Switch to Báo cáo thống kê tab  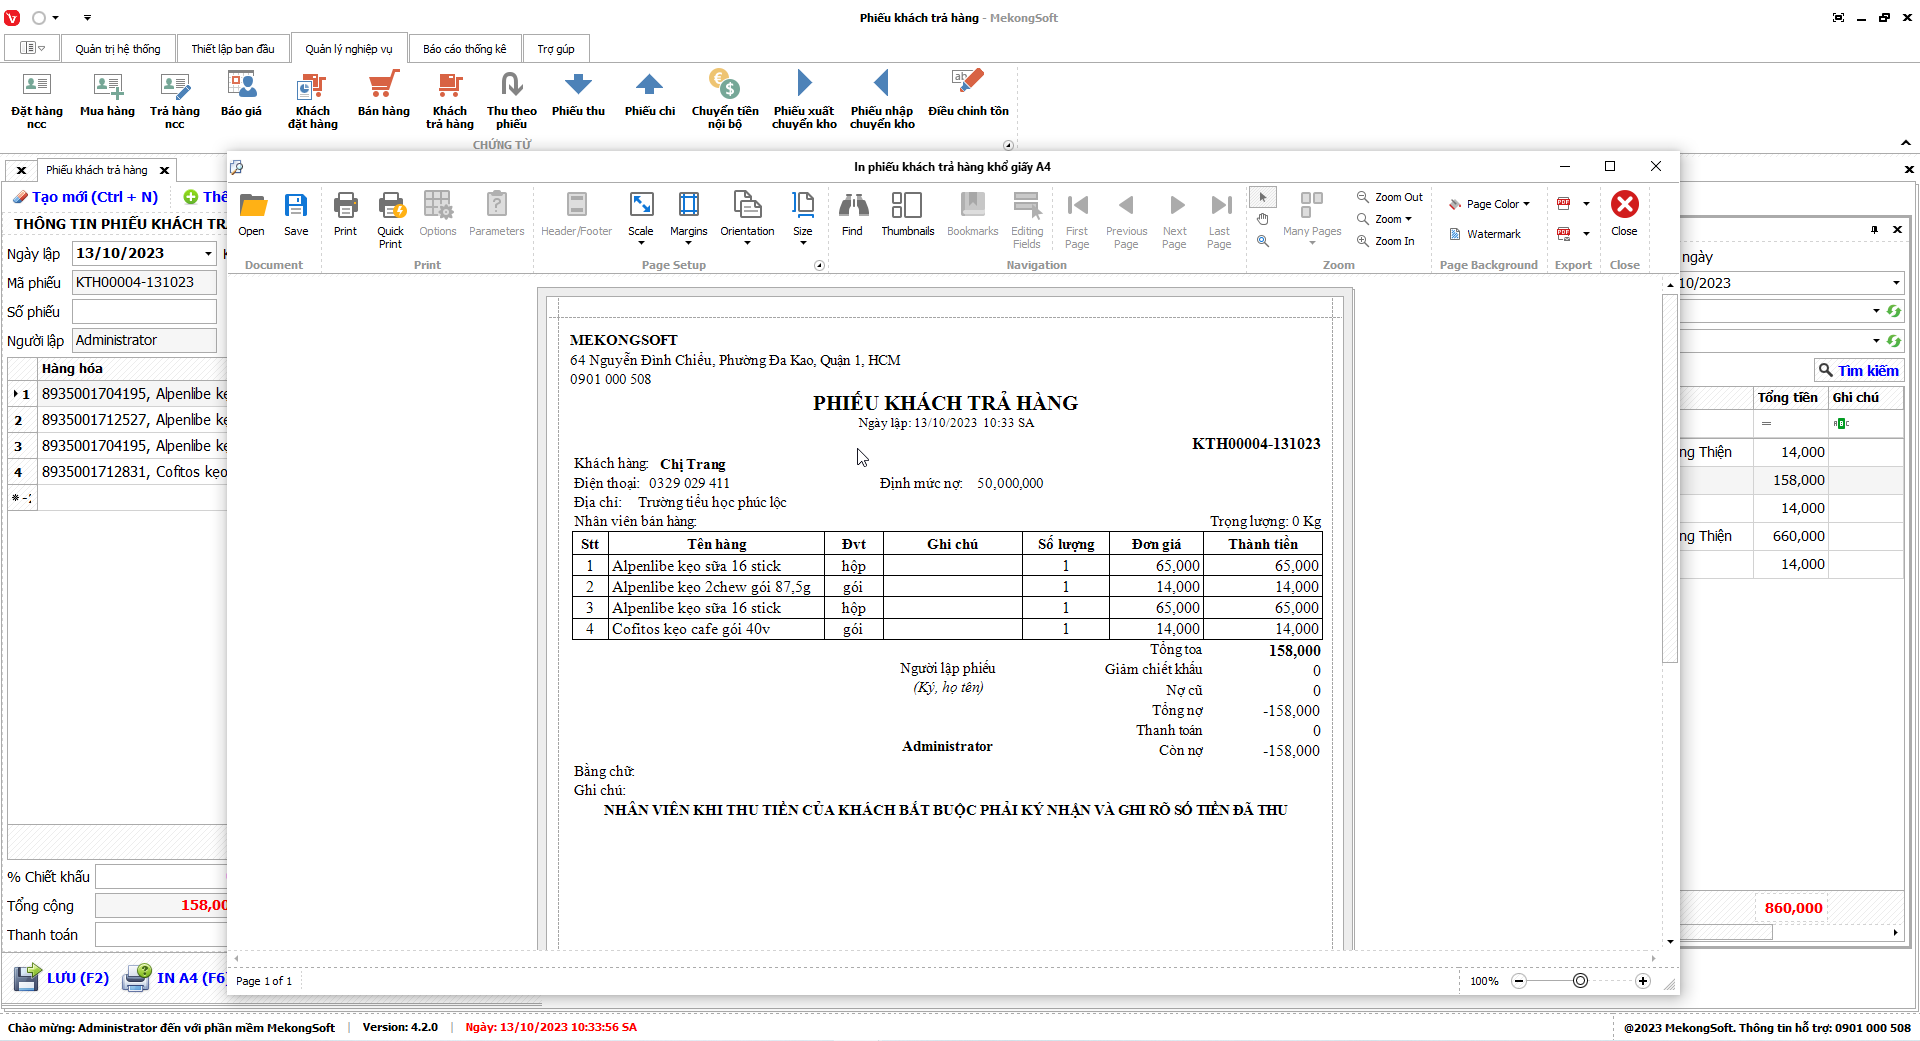pos(464,49)
